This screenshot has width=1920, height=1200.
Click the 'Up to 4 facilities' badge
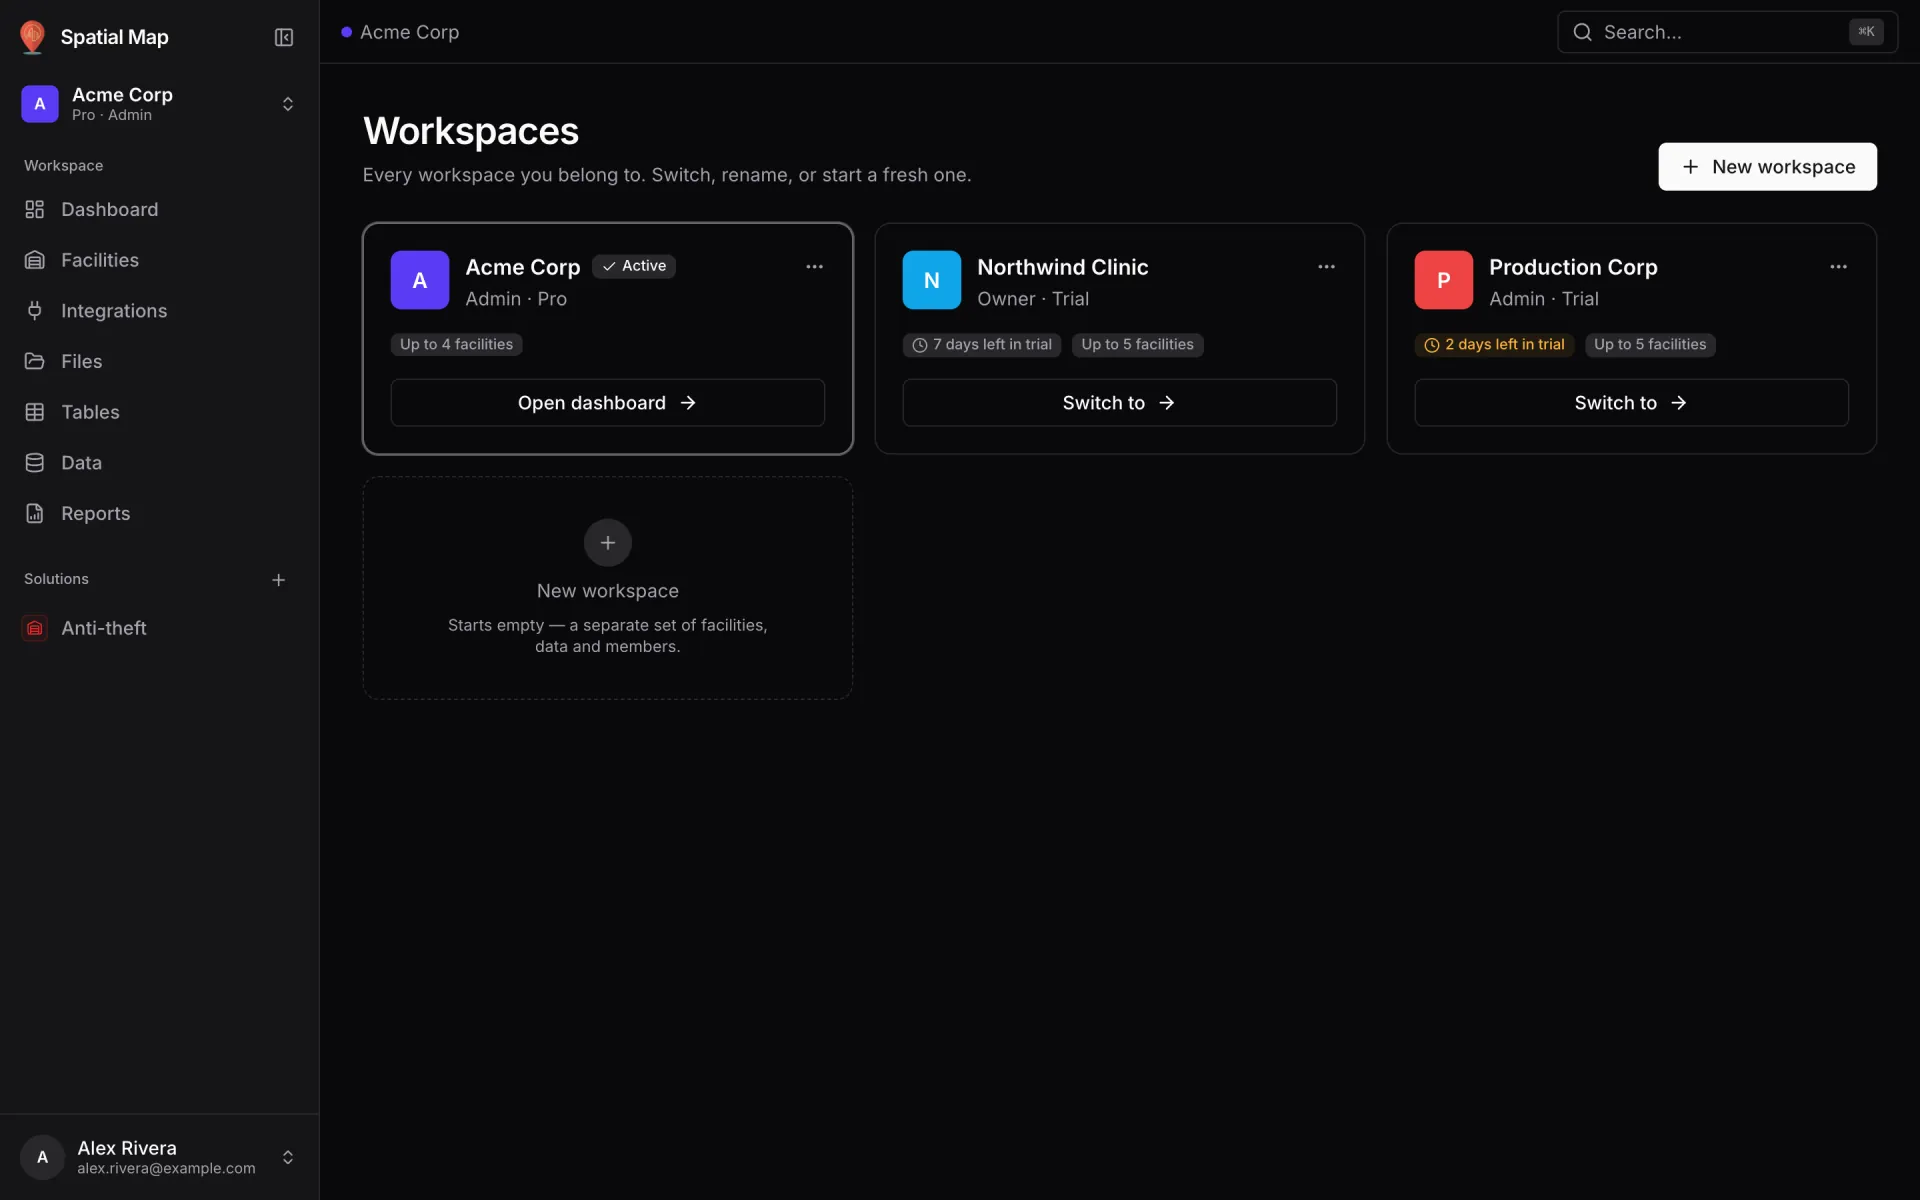[x=456, y=345]
